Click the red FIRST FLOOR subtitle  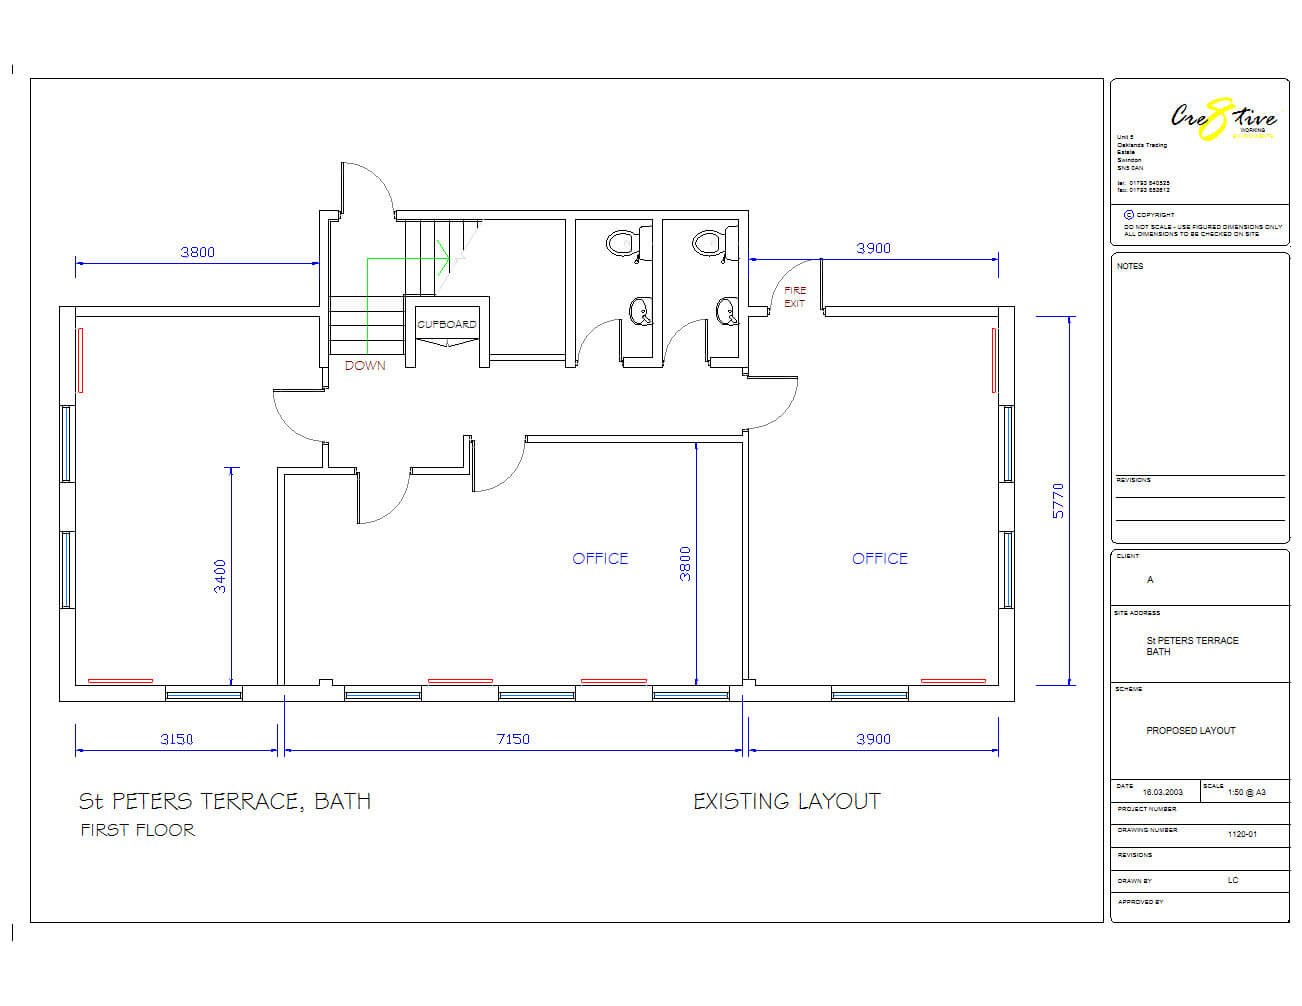[138, 830]
